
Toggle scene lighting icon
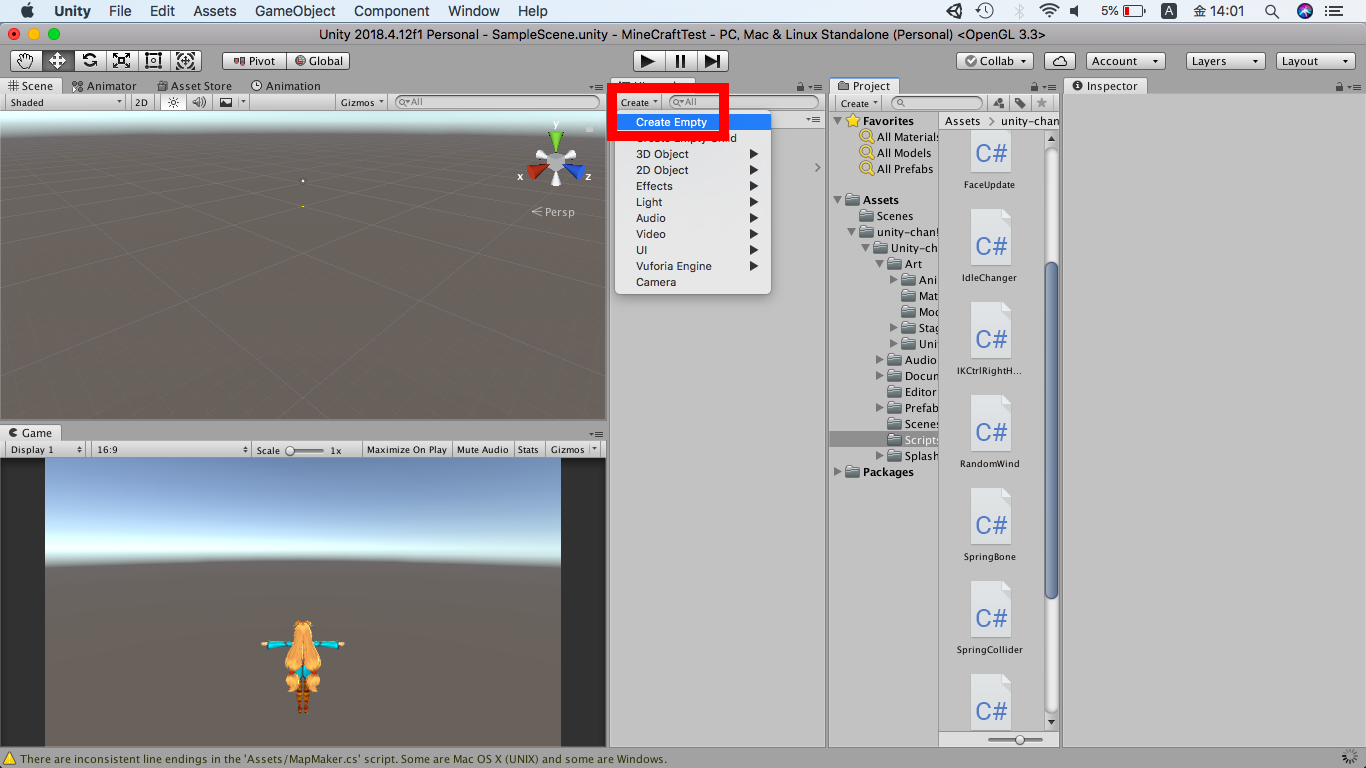(174, 102)
